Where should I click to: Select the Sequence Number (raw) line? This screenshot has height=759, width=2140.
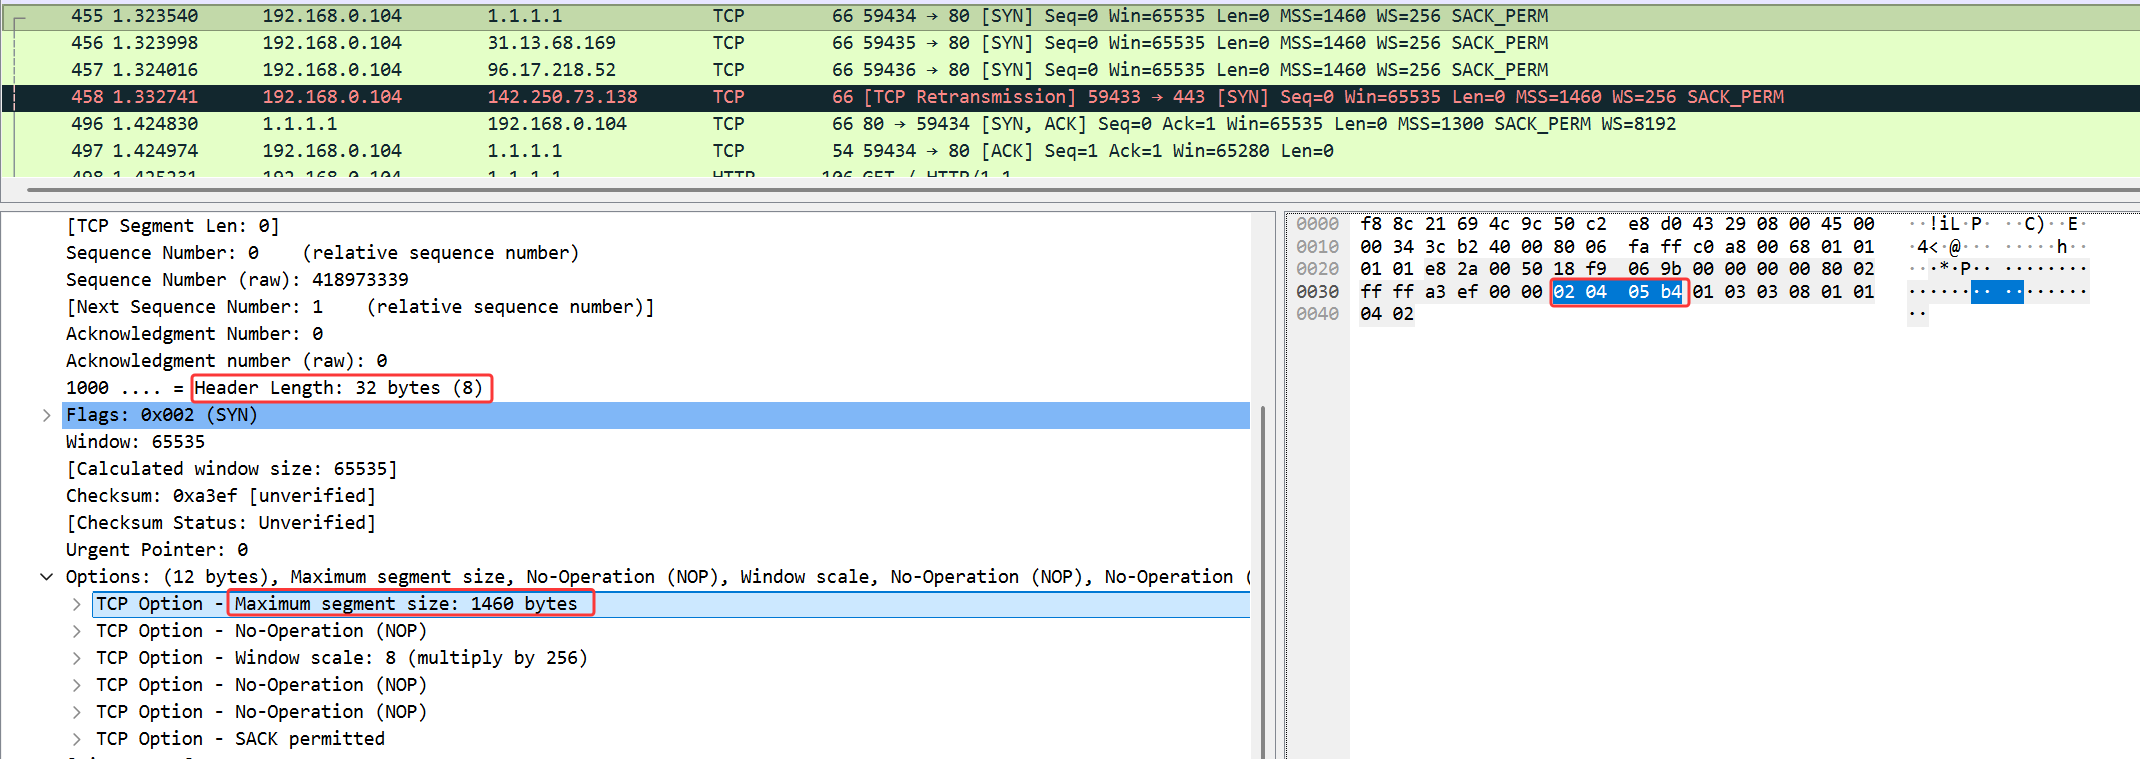pos(237,280)
